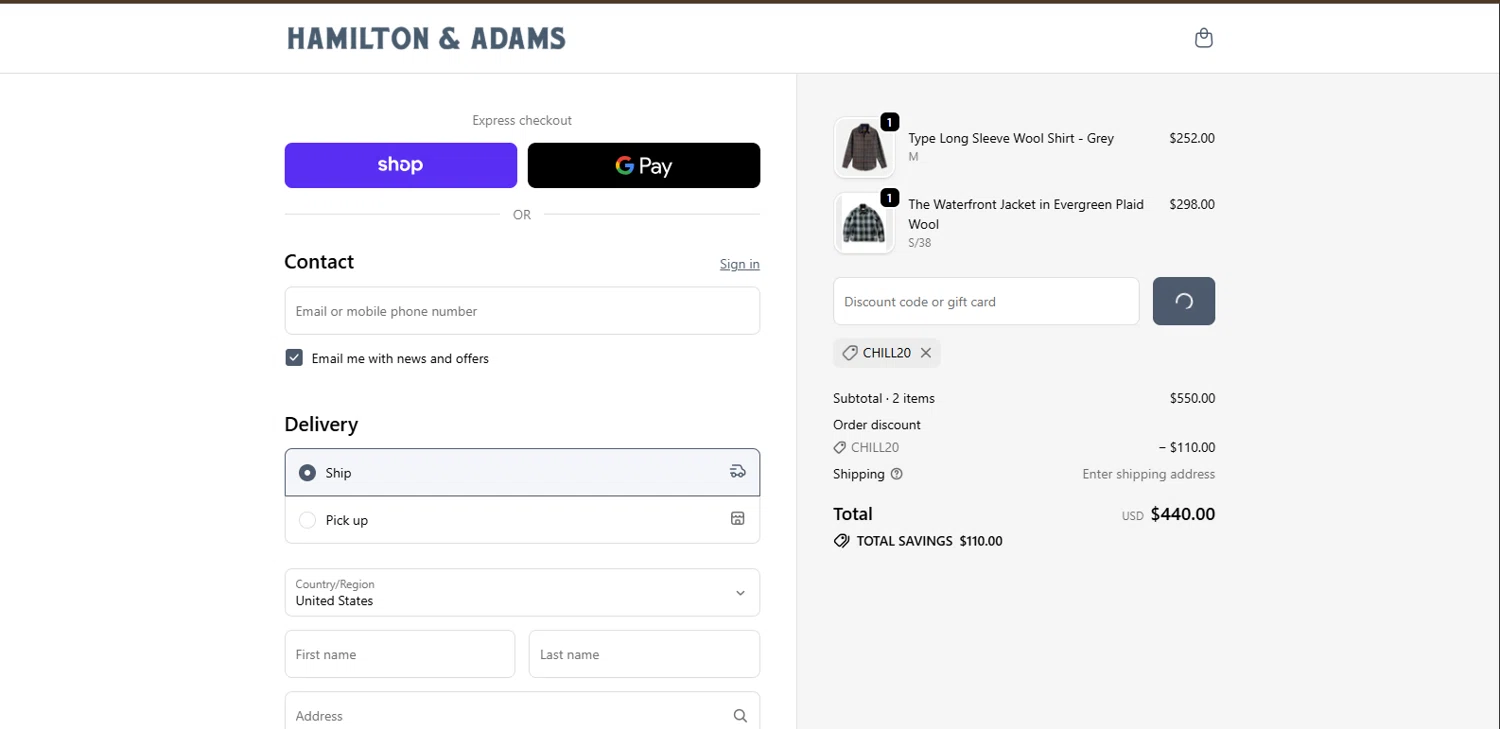Open the Country/Region dropdown

(x=522, y=593)
